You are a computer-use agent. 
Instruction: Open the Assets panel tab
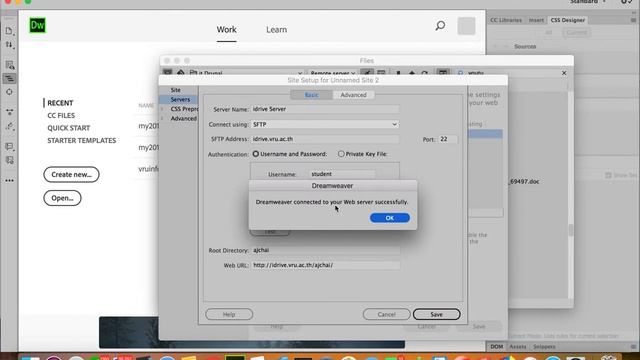coord(518,347)
